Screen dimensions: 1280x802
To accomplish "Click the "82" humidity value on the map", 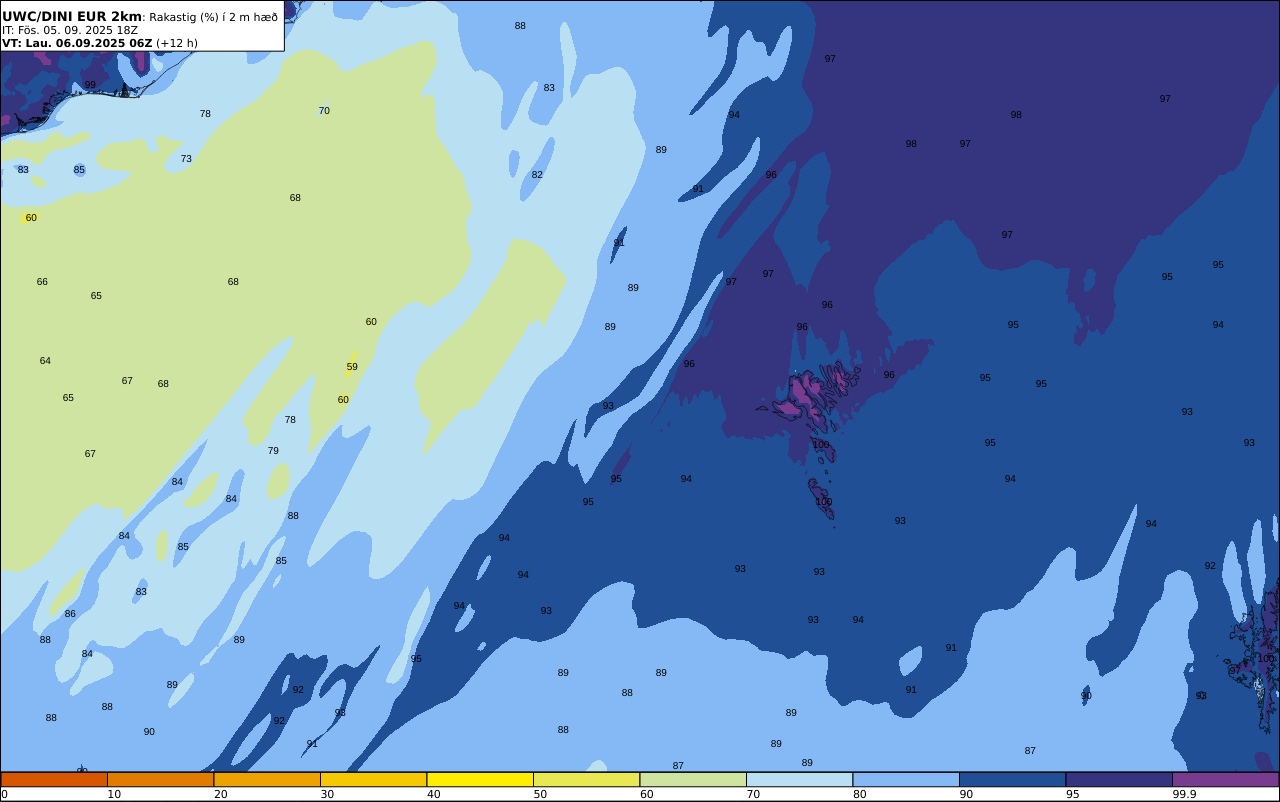I will (x=537, y=175).
